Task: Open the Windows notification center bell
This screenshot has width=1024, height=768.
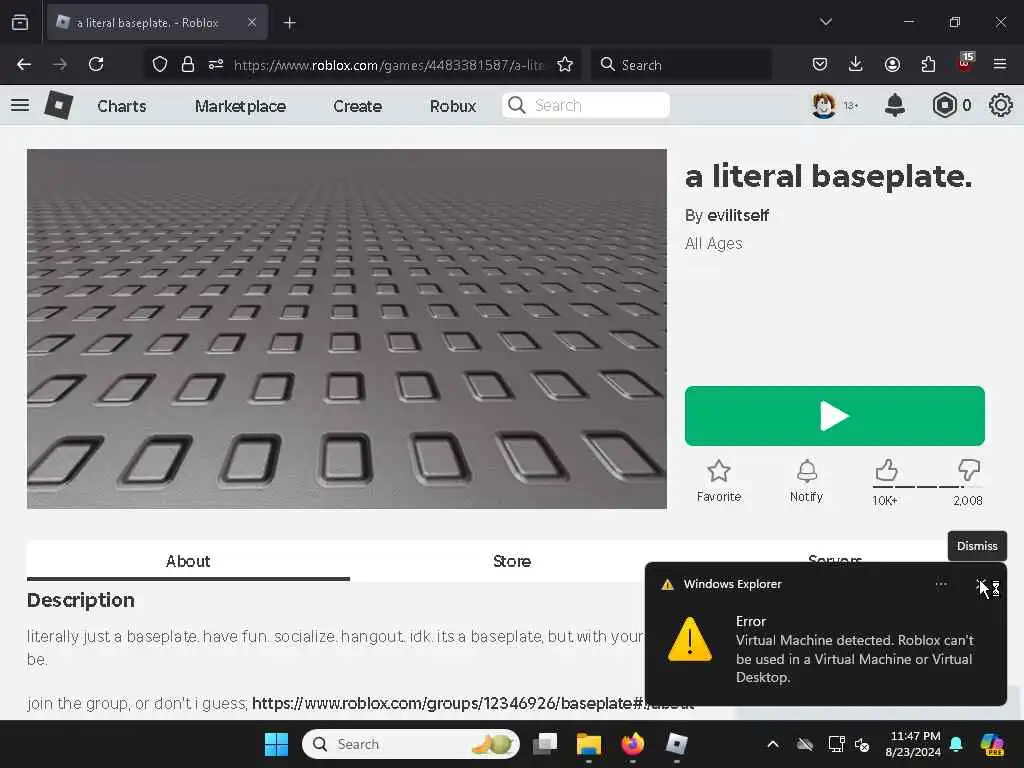Action: 956,744
